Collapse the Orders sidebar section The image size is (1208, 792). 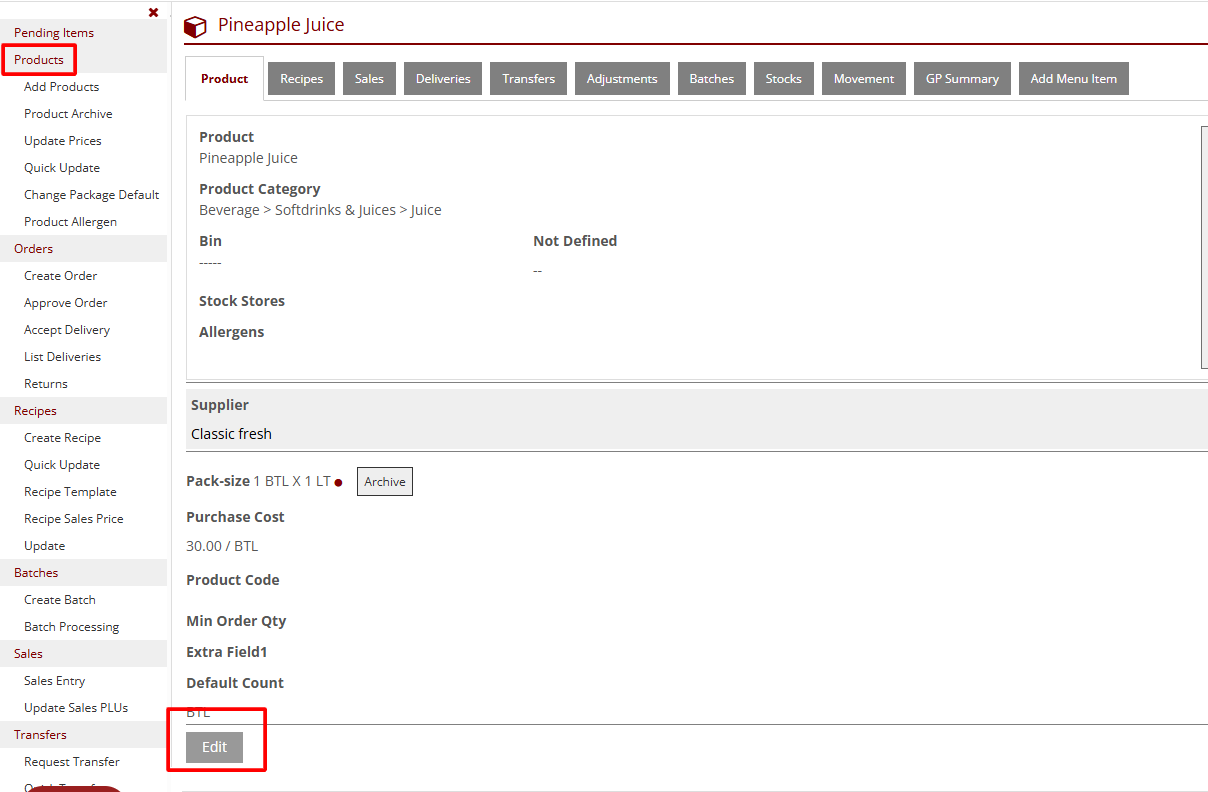[34, 249]
